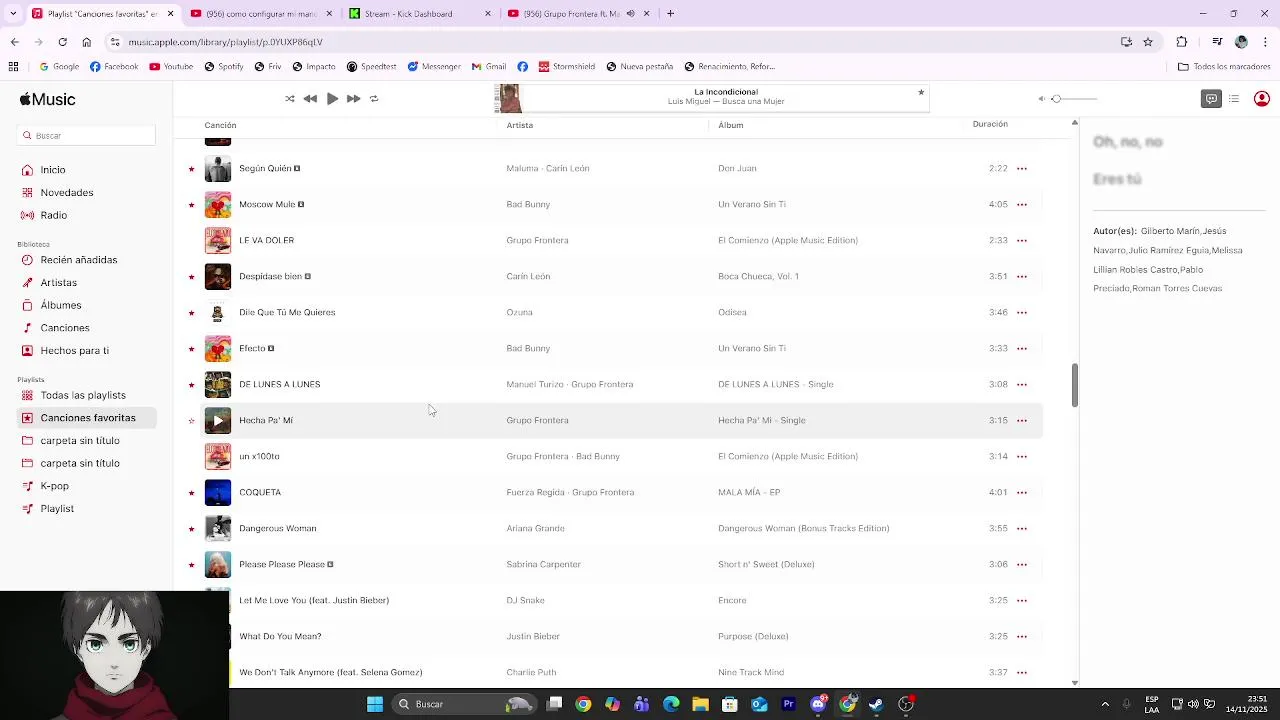
Task: Play La Incondicional with the main play button
Action: [x=332, y=99]
